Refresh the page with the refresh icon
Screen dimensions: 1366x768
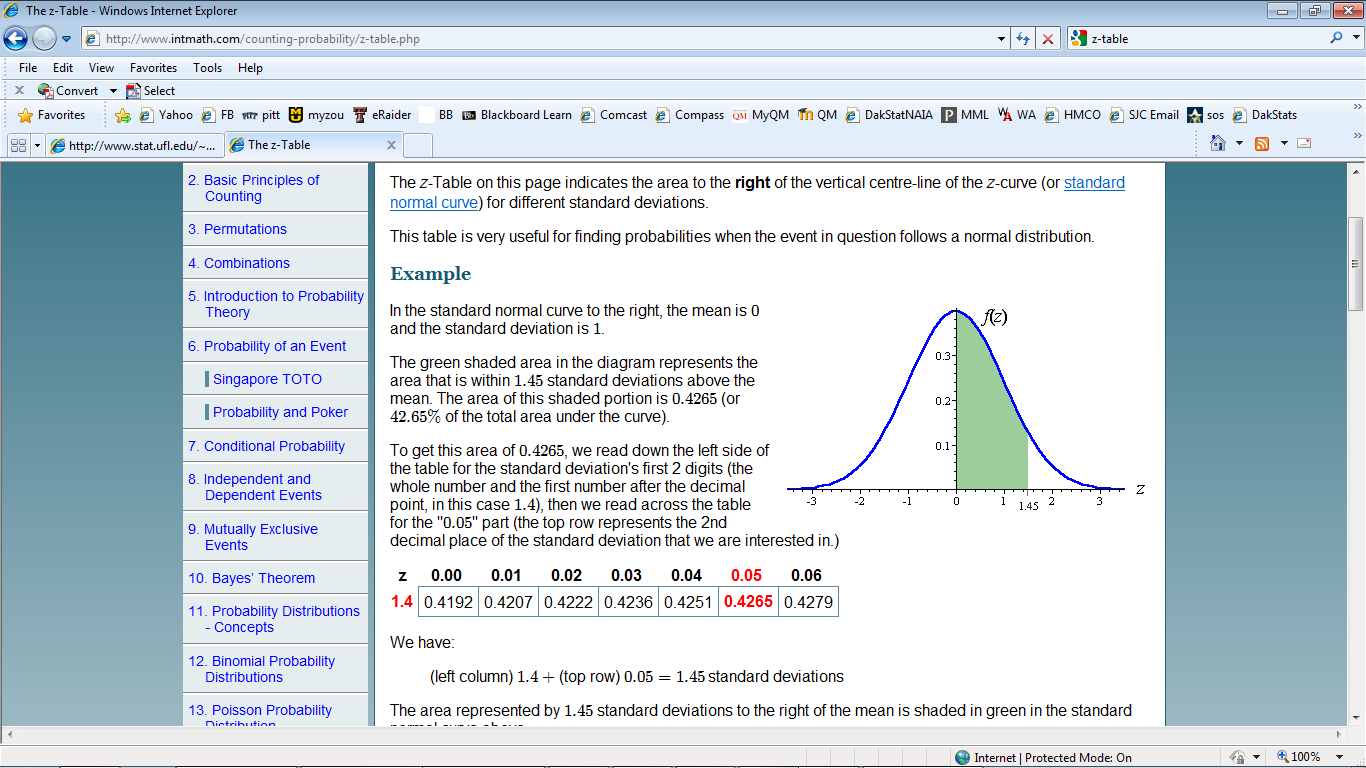(x=1021, y=38)
